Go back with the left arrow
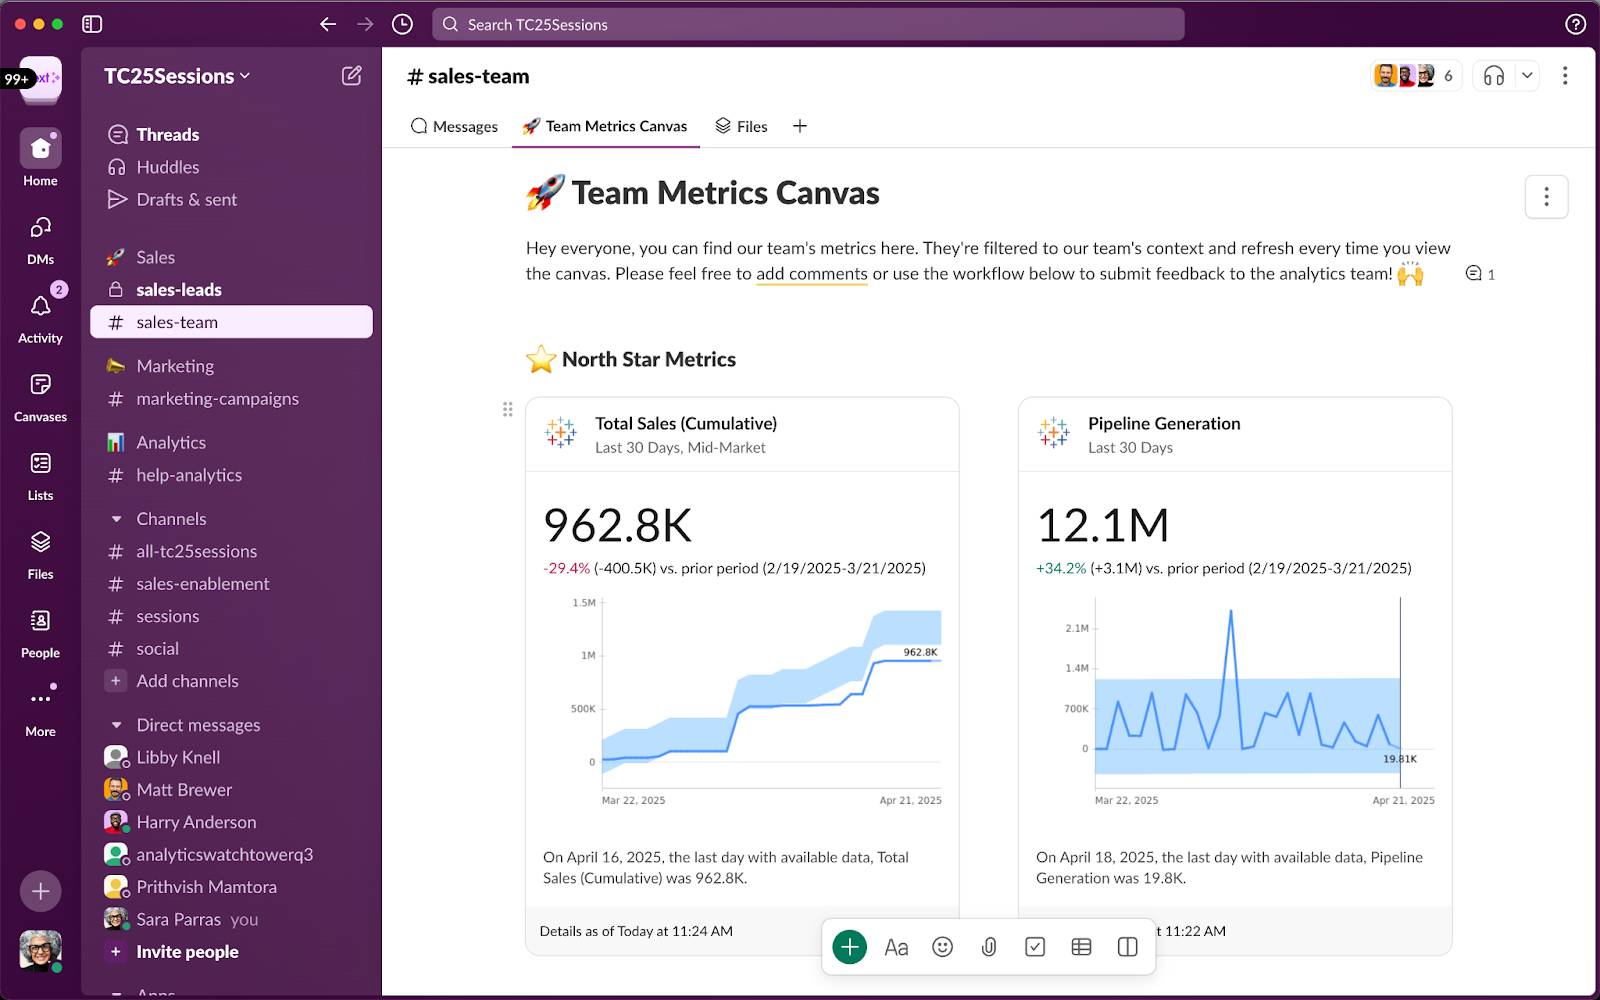Screen dimensions: 1600x1000 [328, 24]
